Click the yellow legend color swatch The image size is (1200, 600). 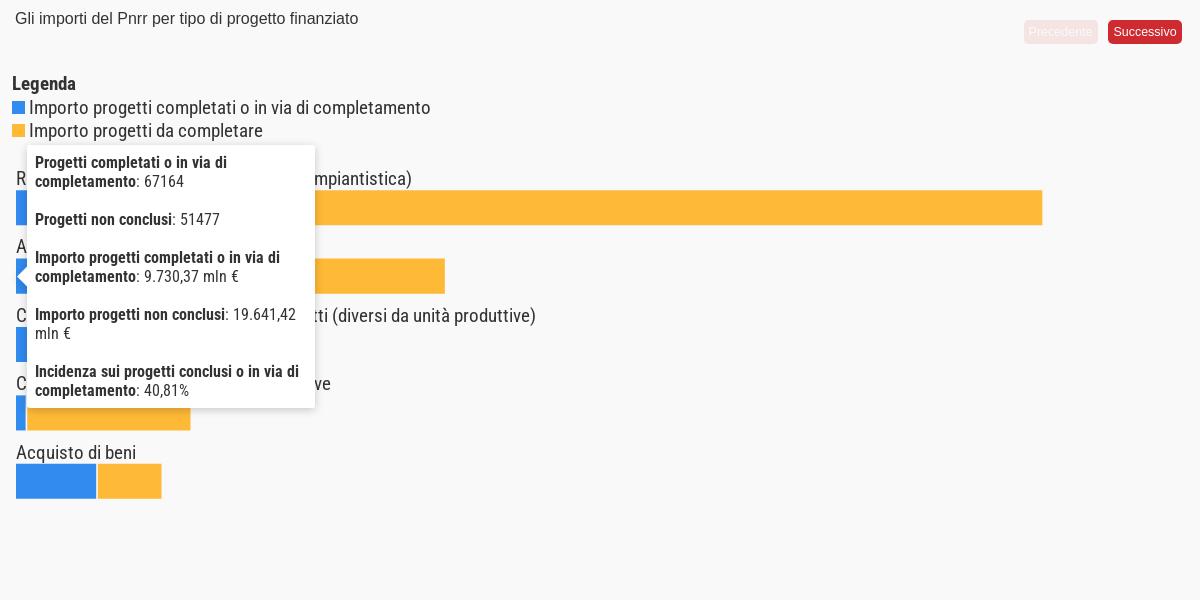coord(18,131)
